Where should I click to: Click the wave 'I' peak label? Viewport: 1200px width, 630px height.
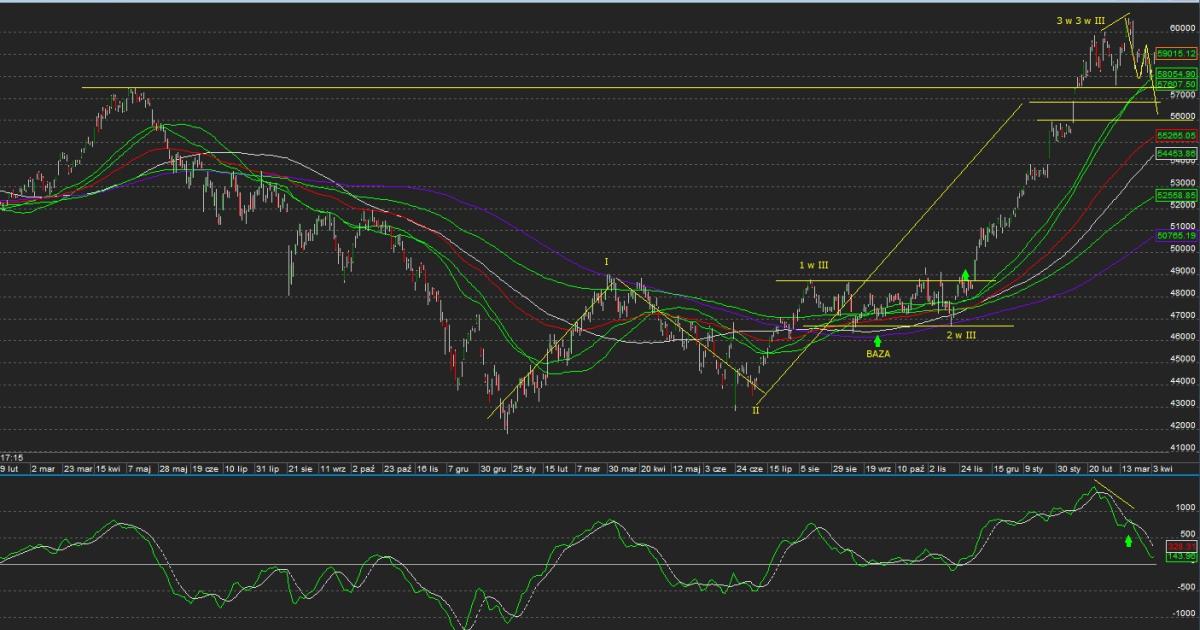click(606, 261)
